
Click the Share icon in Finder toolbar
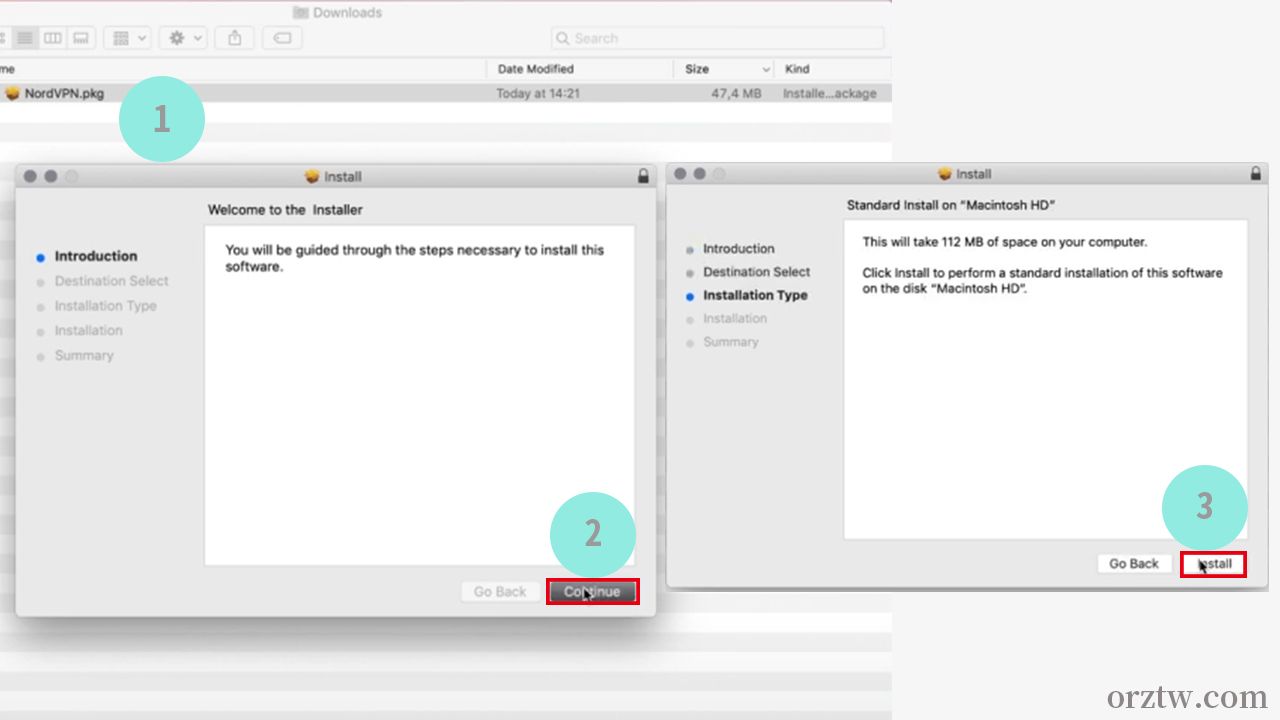235,38
